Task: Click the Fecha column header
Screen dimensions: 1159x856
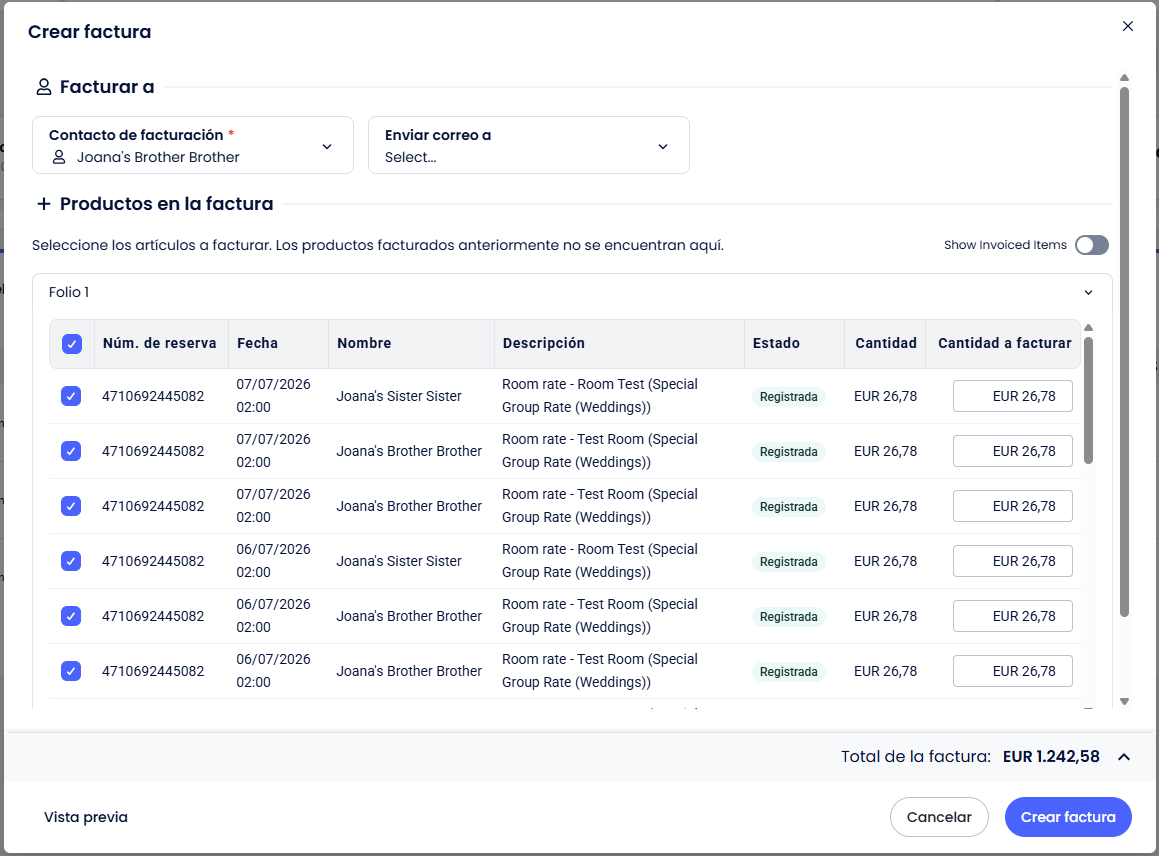Action: tap(257, 343)
